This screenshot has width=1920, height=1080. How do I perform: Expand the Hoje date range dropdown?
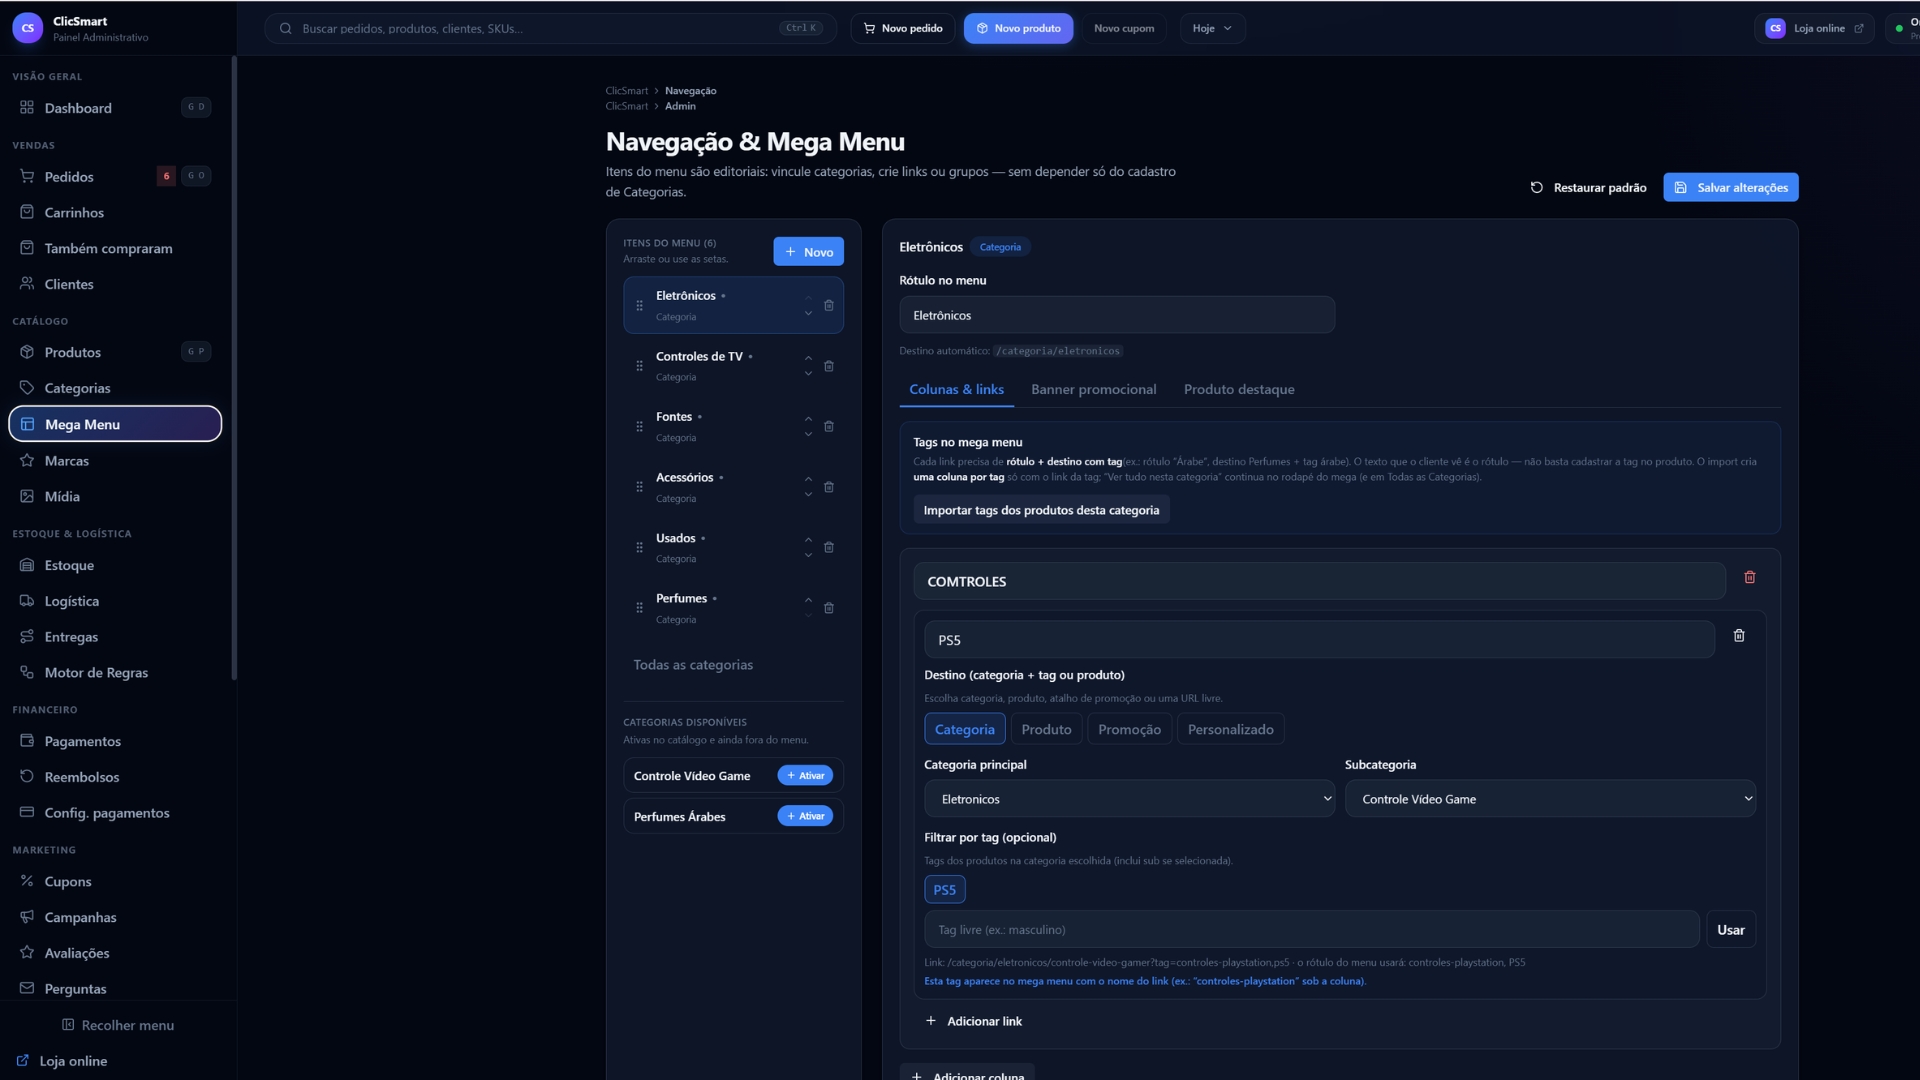[1212, 28]
